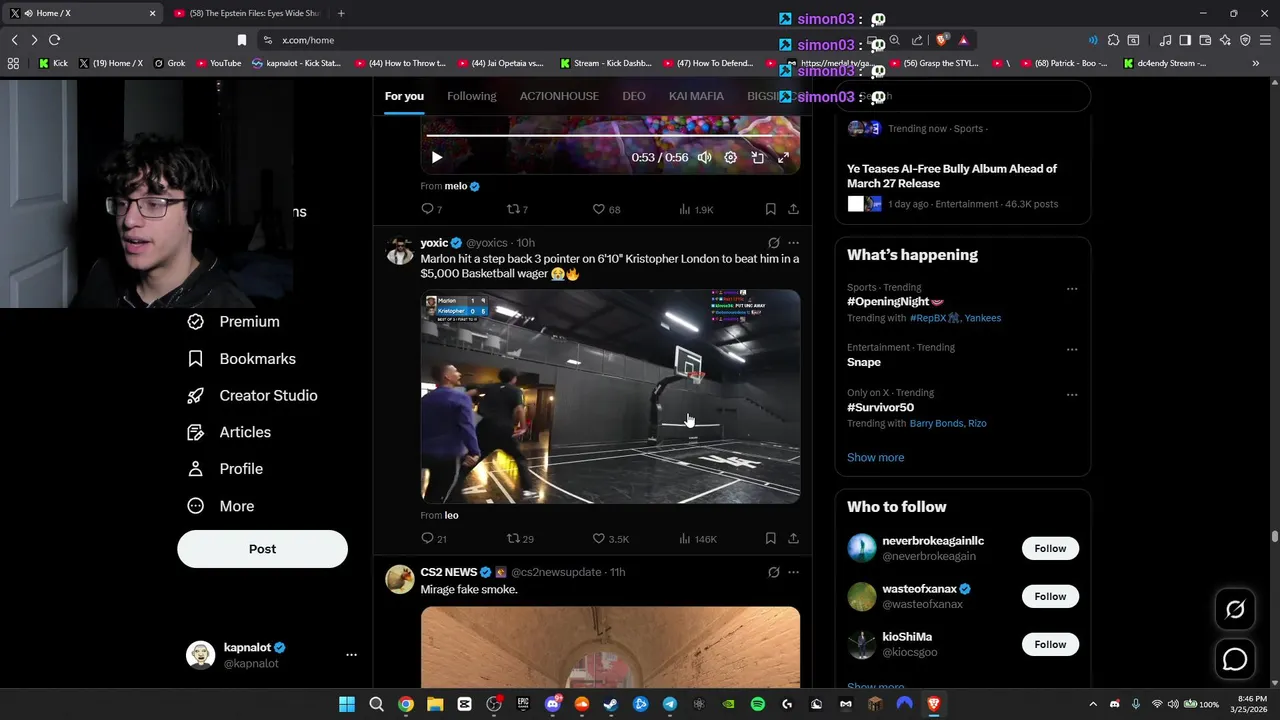The image size is (1280, 720).
Task: Open the basketball wager video thumbnail
Action: pyautogui.click(x=610, y=396)
